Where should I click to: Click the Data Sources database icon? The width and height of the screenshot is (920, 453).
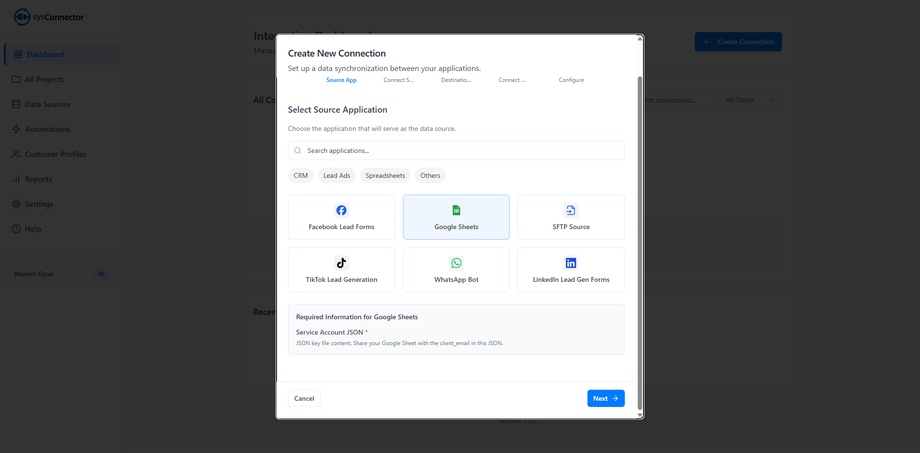[16, 104]
